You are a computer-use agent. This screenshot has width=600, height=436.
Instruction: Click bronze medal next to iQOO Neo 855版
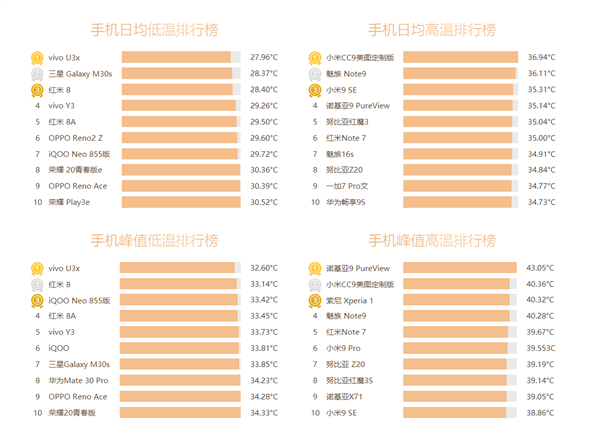pos(37,300)
